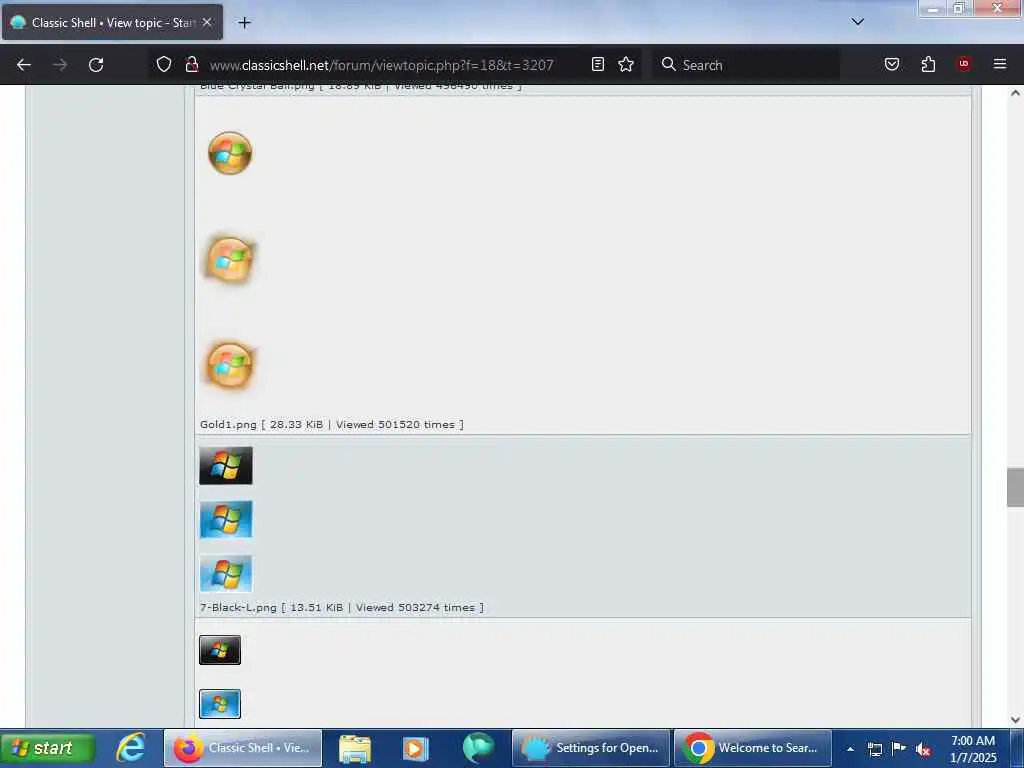Open a new tab with the plus button
Screen dimensions: 1024x768
pyautogui.click(x=244, y=23)
